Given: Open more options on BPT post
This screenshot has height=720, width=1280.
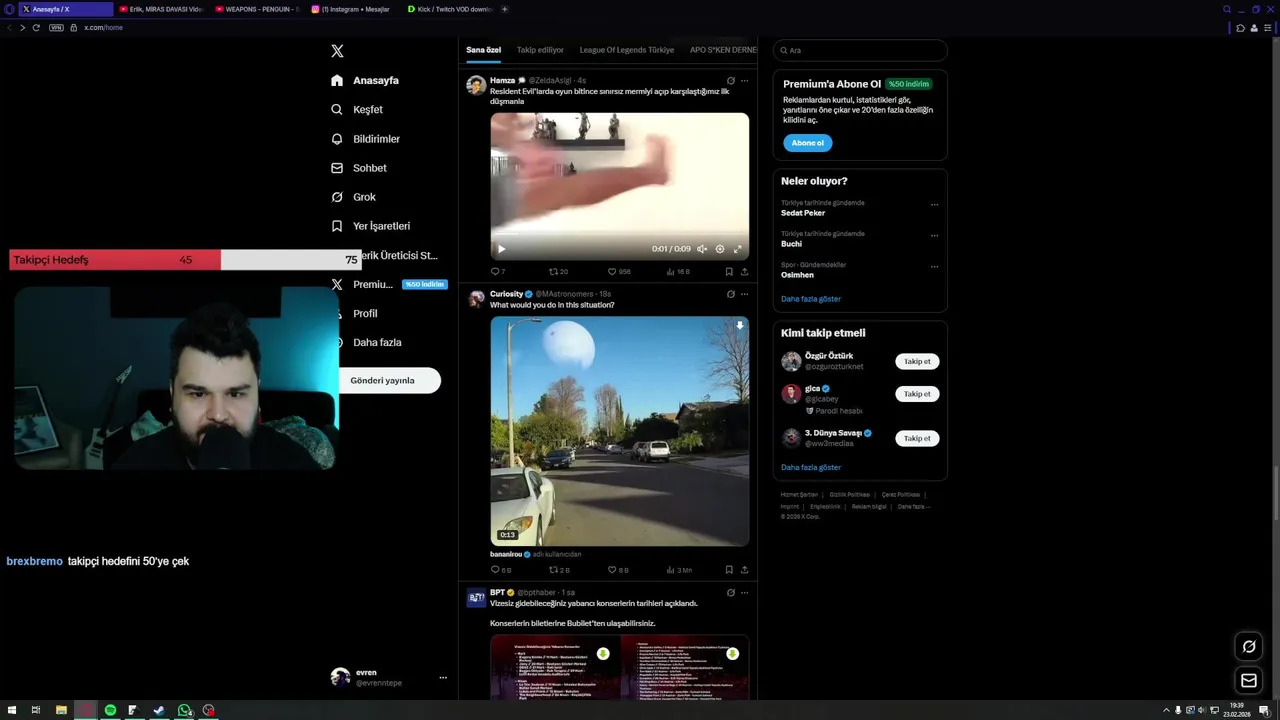Looking at the screenshot, I should pyautogui.click(x=744, y=593).
